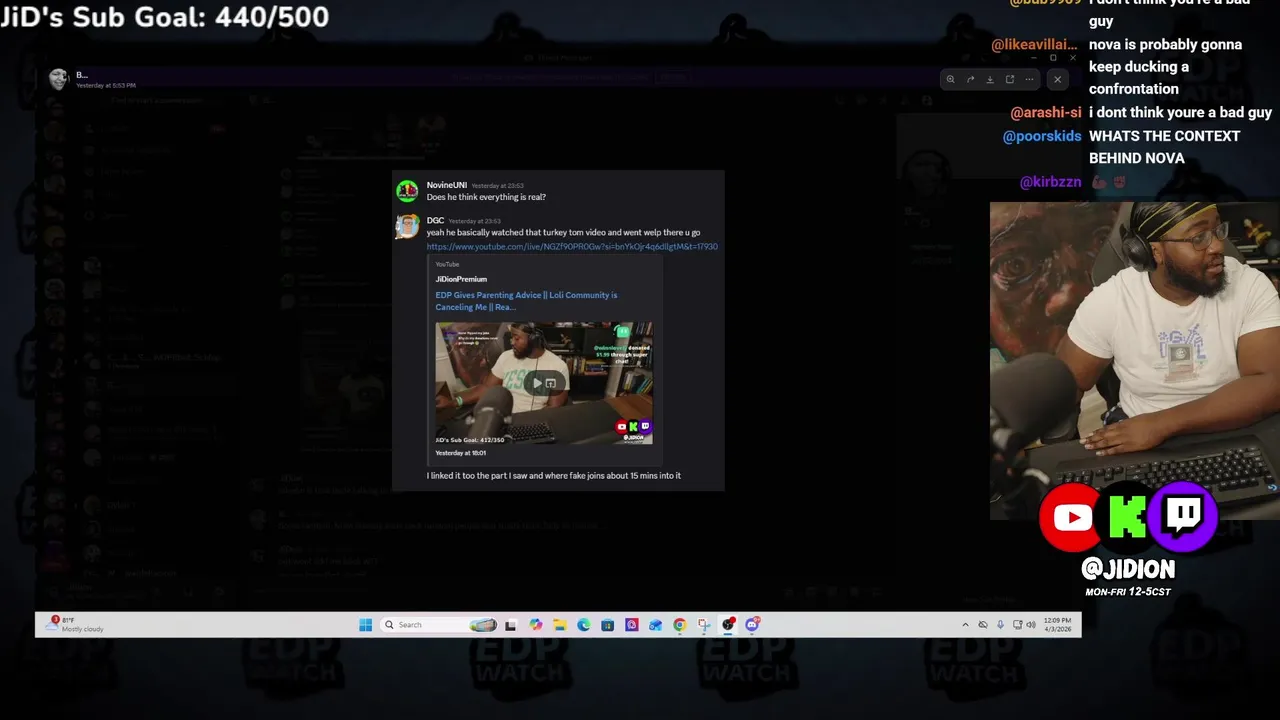Open the Windows Start menu
Image resolution: width=1280 pixels, height=720 pixels.
click(366, 625)
